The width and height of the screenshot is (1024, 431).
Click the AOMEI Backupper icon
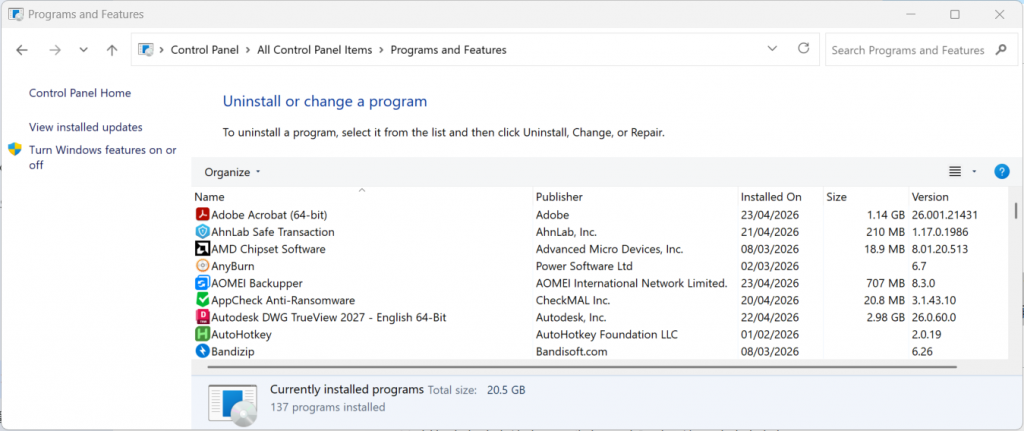[202, 283]
